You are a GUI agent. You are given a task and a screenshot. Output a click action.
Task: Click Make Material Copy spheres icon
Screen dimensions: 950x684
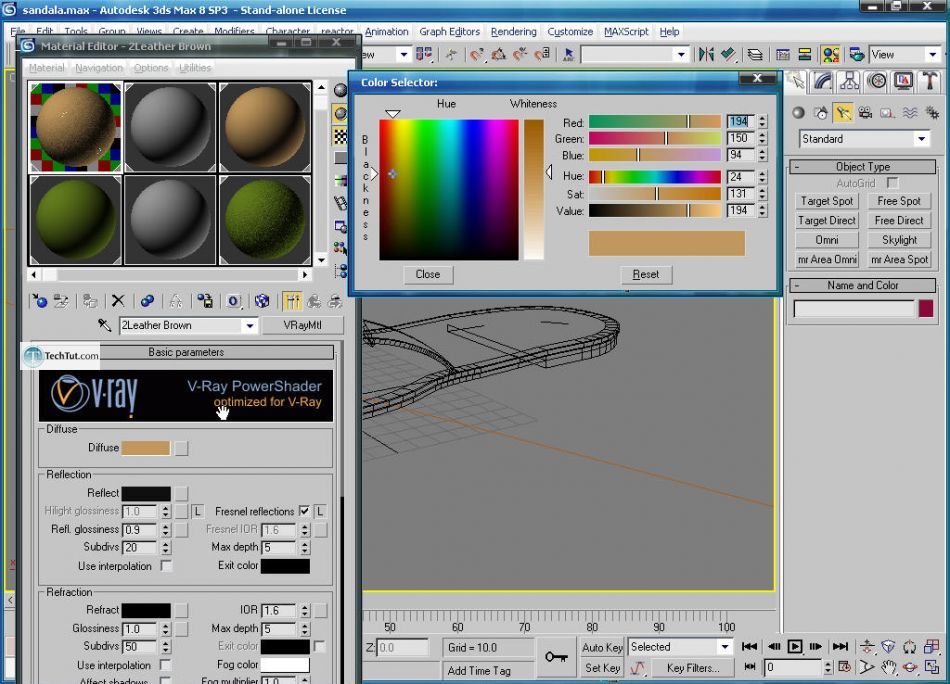coord(147,300)
